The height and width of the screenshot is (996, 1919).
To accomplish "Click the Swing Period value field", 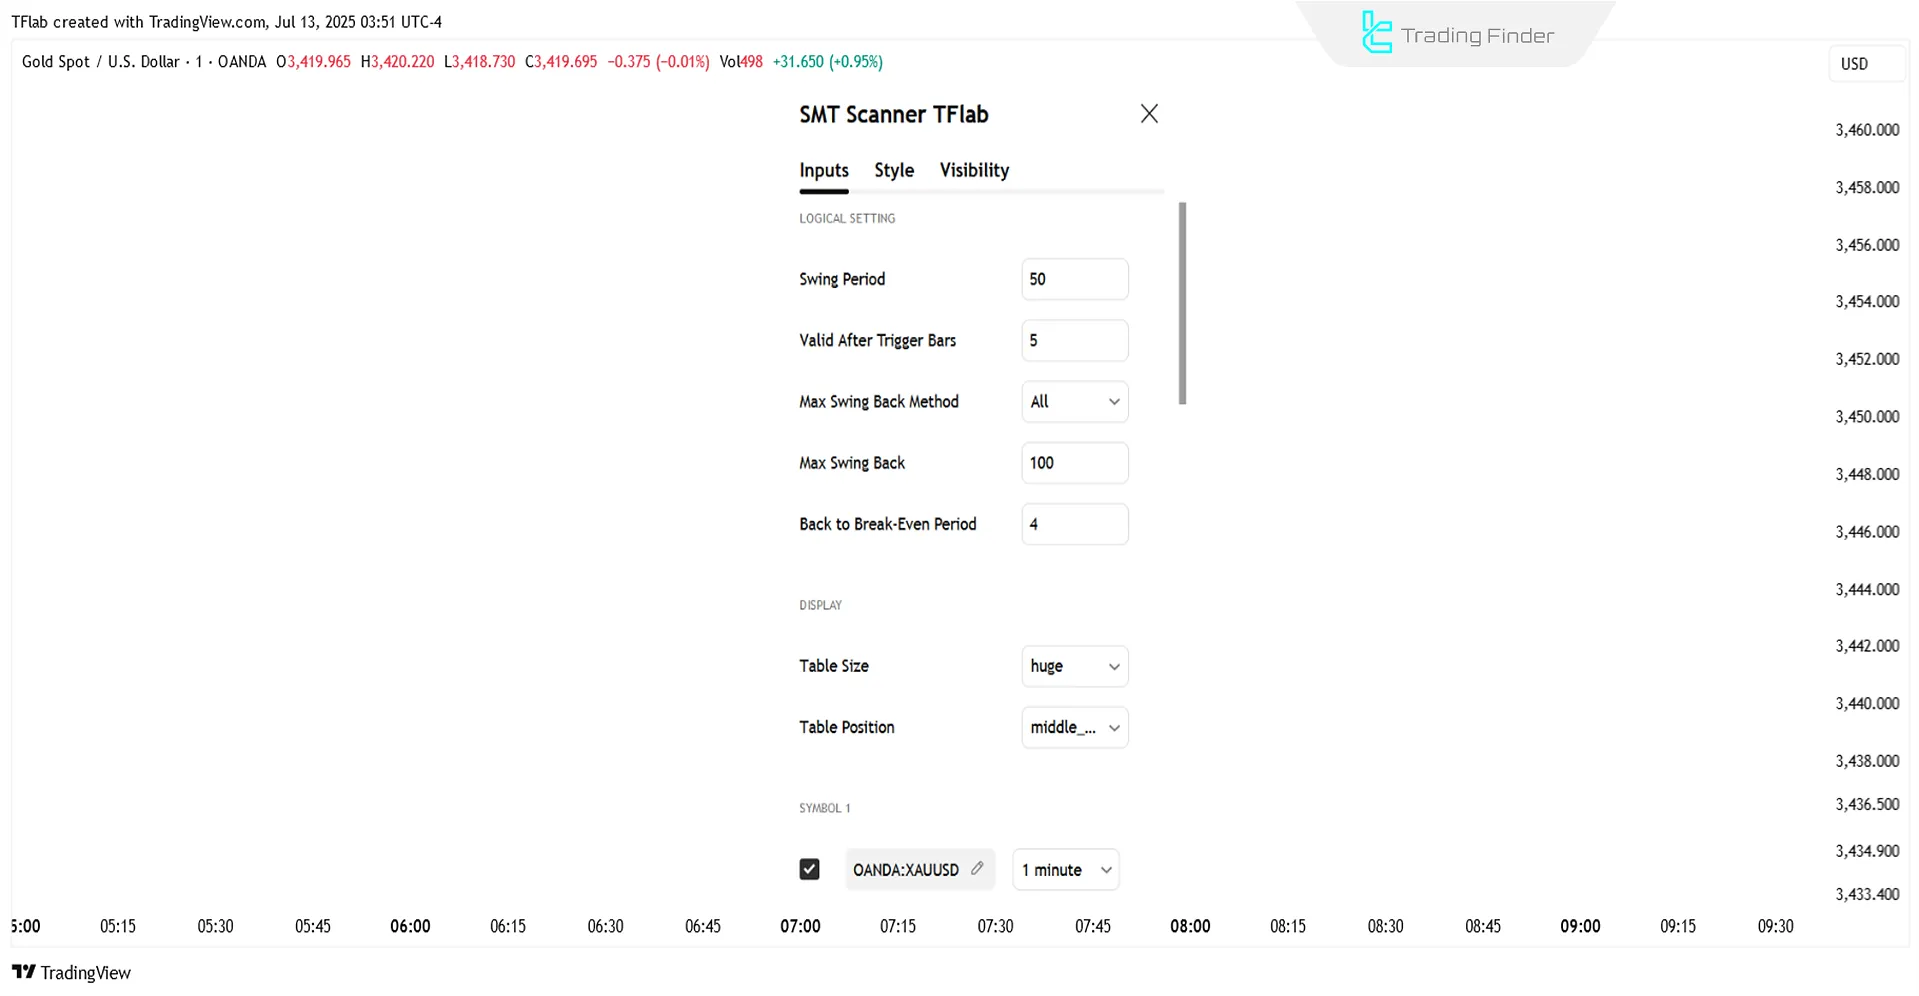I will [x=1074, y=279].
